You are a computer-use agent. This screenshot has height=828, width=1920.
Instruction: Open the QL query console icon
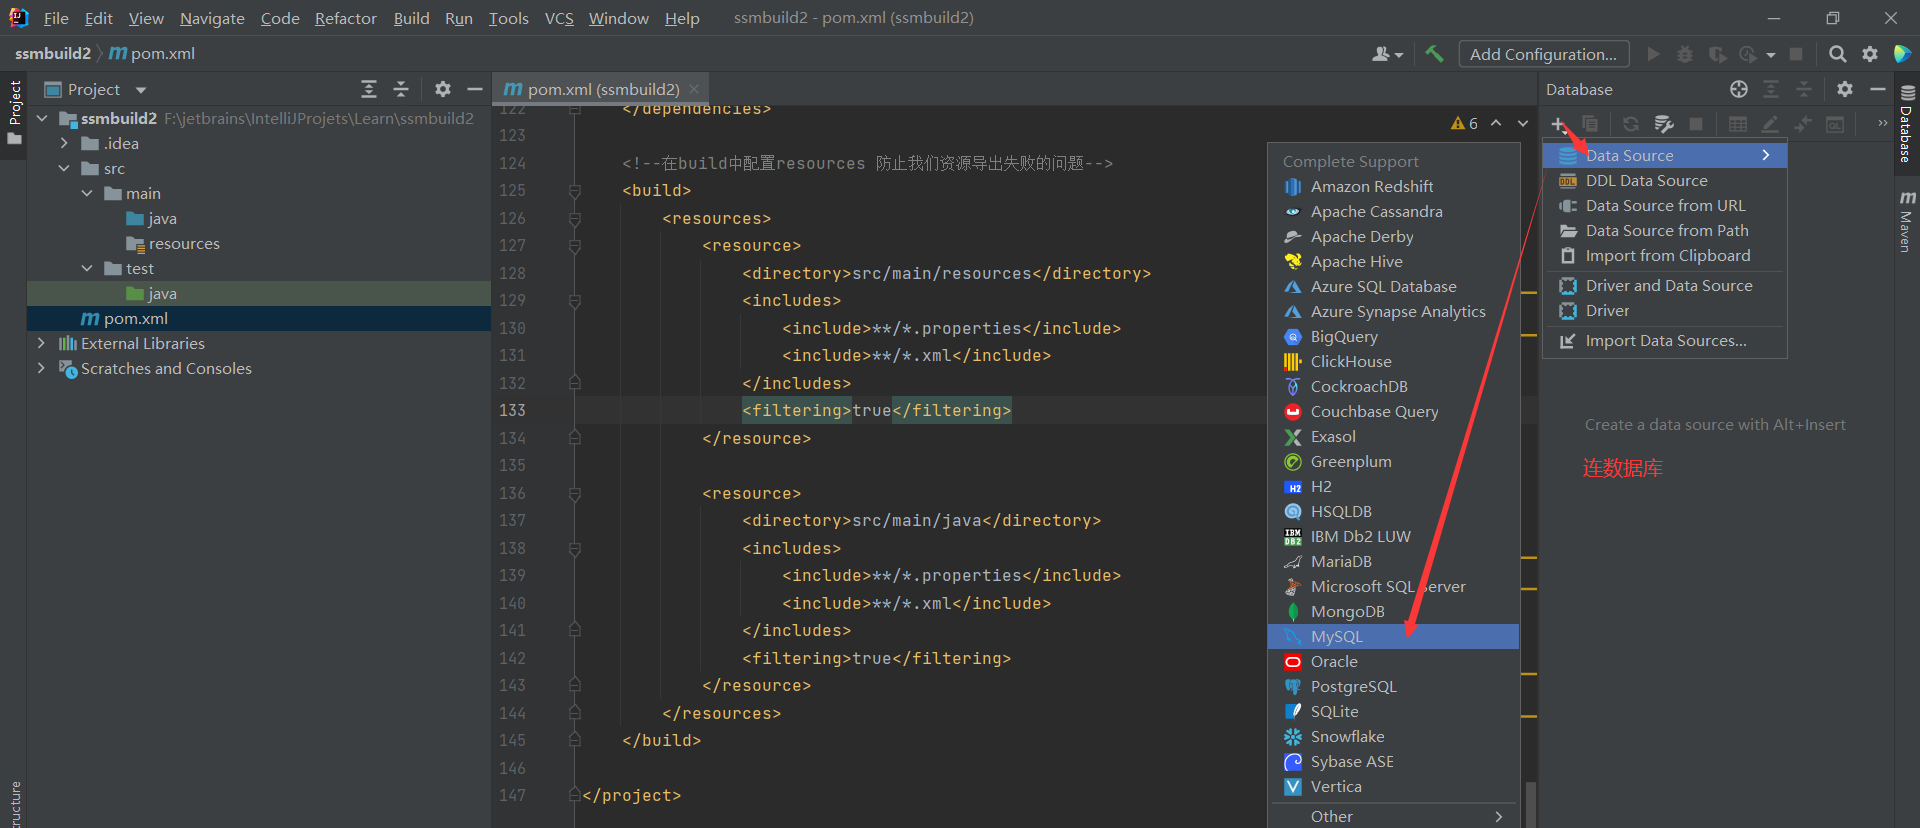pos(1835,124)
